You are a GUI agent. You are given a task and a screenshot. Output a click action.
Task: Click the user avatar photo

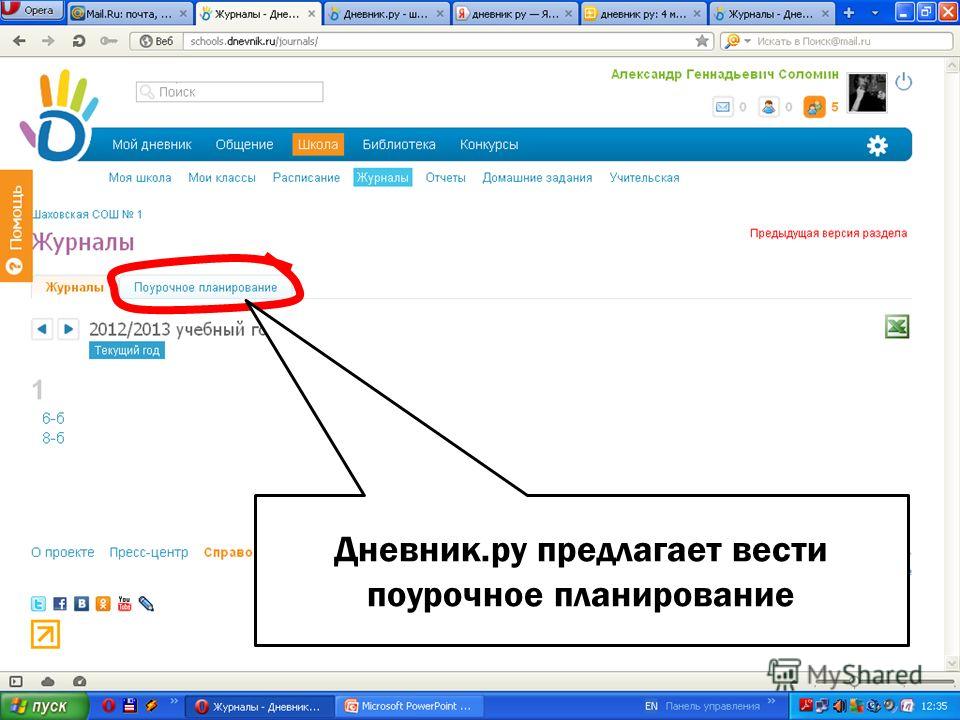pos(866,92)
